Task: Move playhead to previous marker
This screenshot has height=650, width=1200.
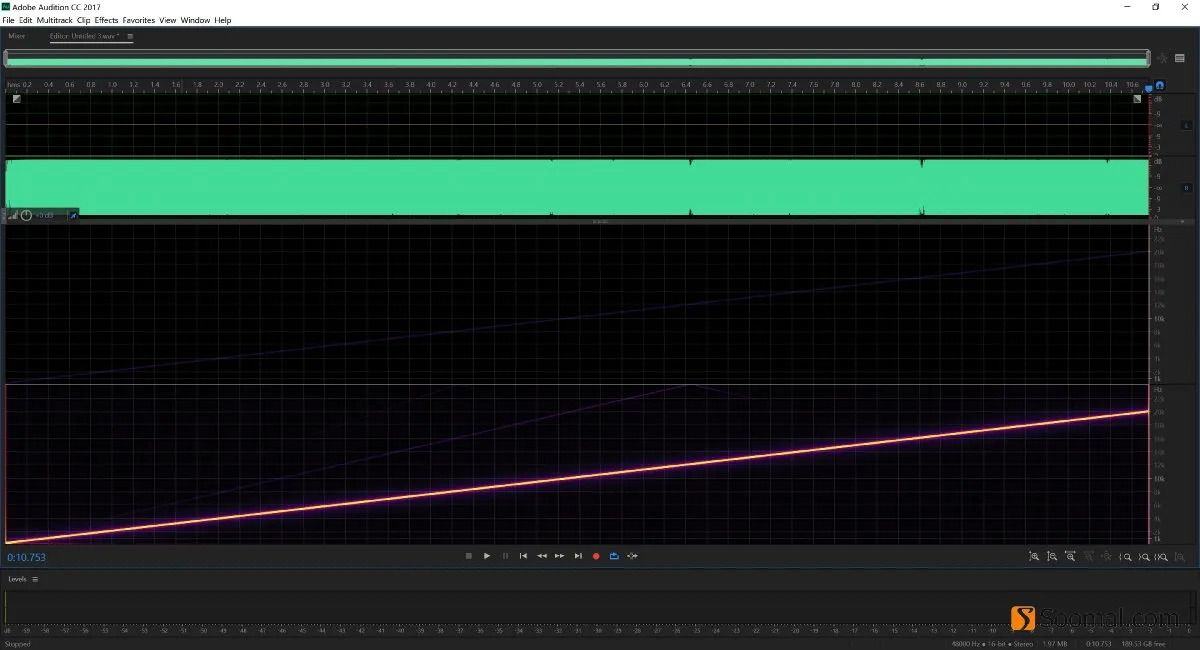Action: coord(523,556)
